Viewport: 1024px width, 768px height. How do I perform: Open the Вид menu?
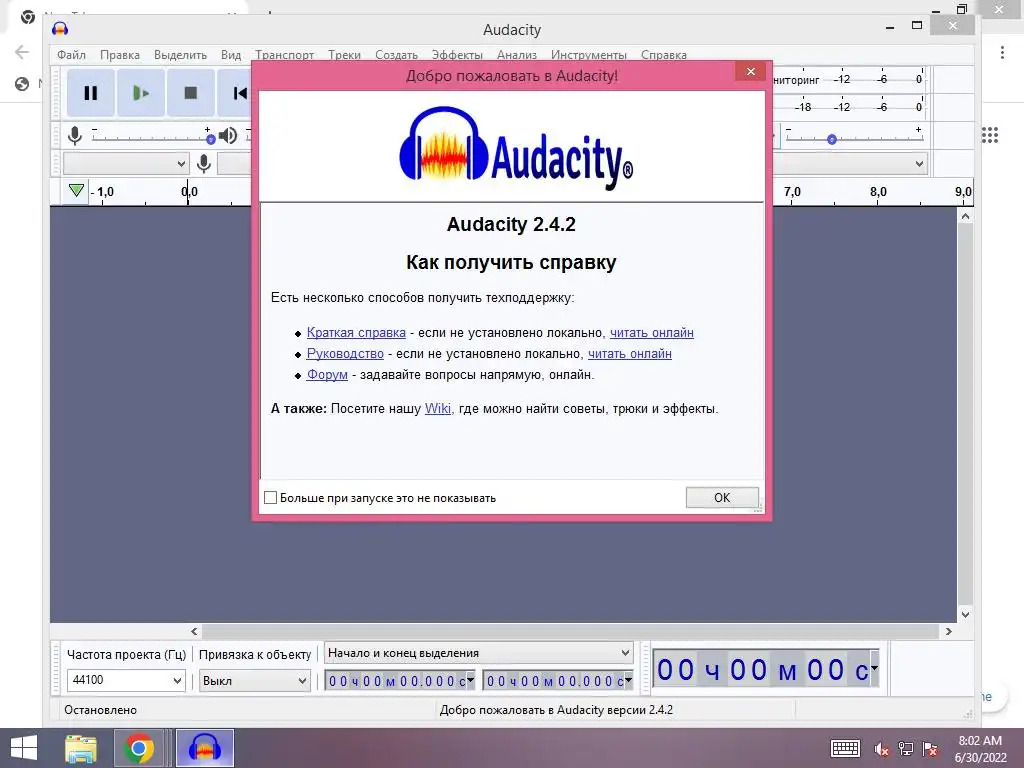coord(231,55)
